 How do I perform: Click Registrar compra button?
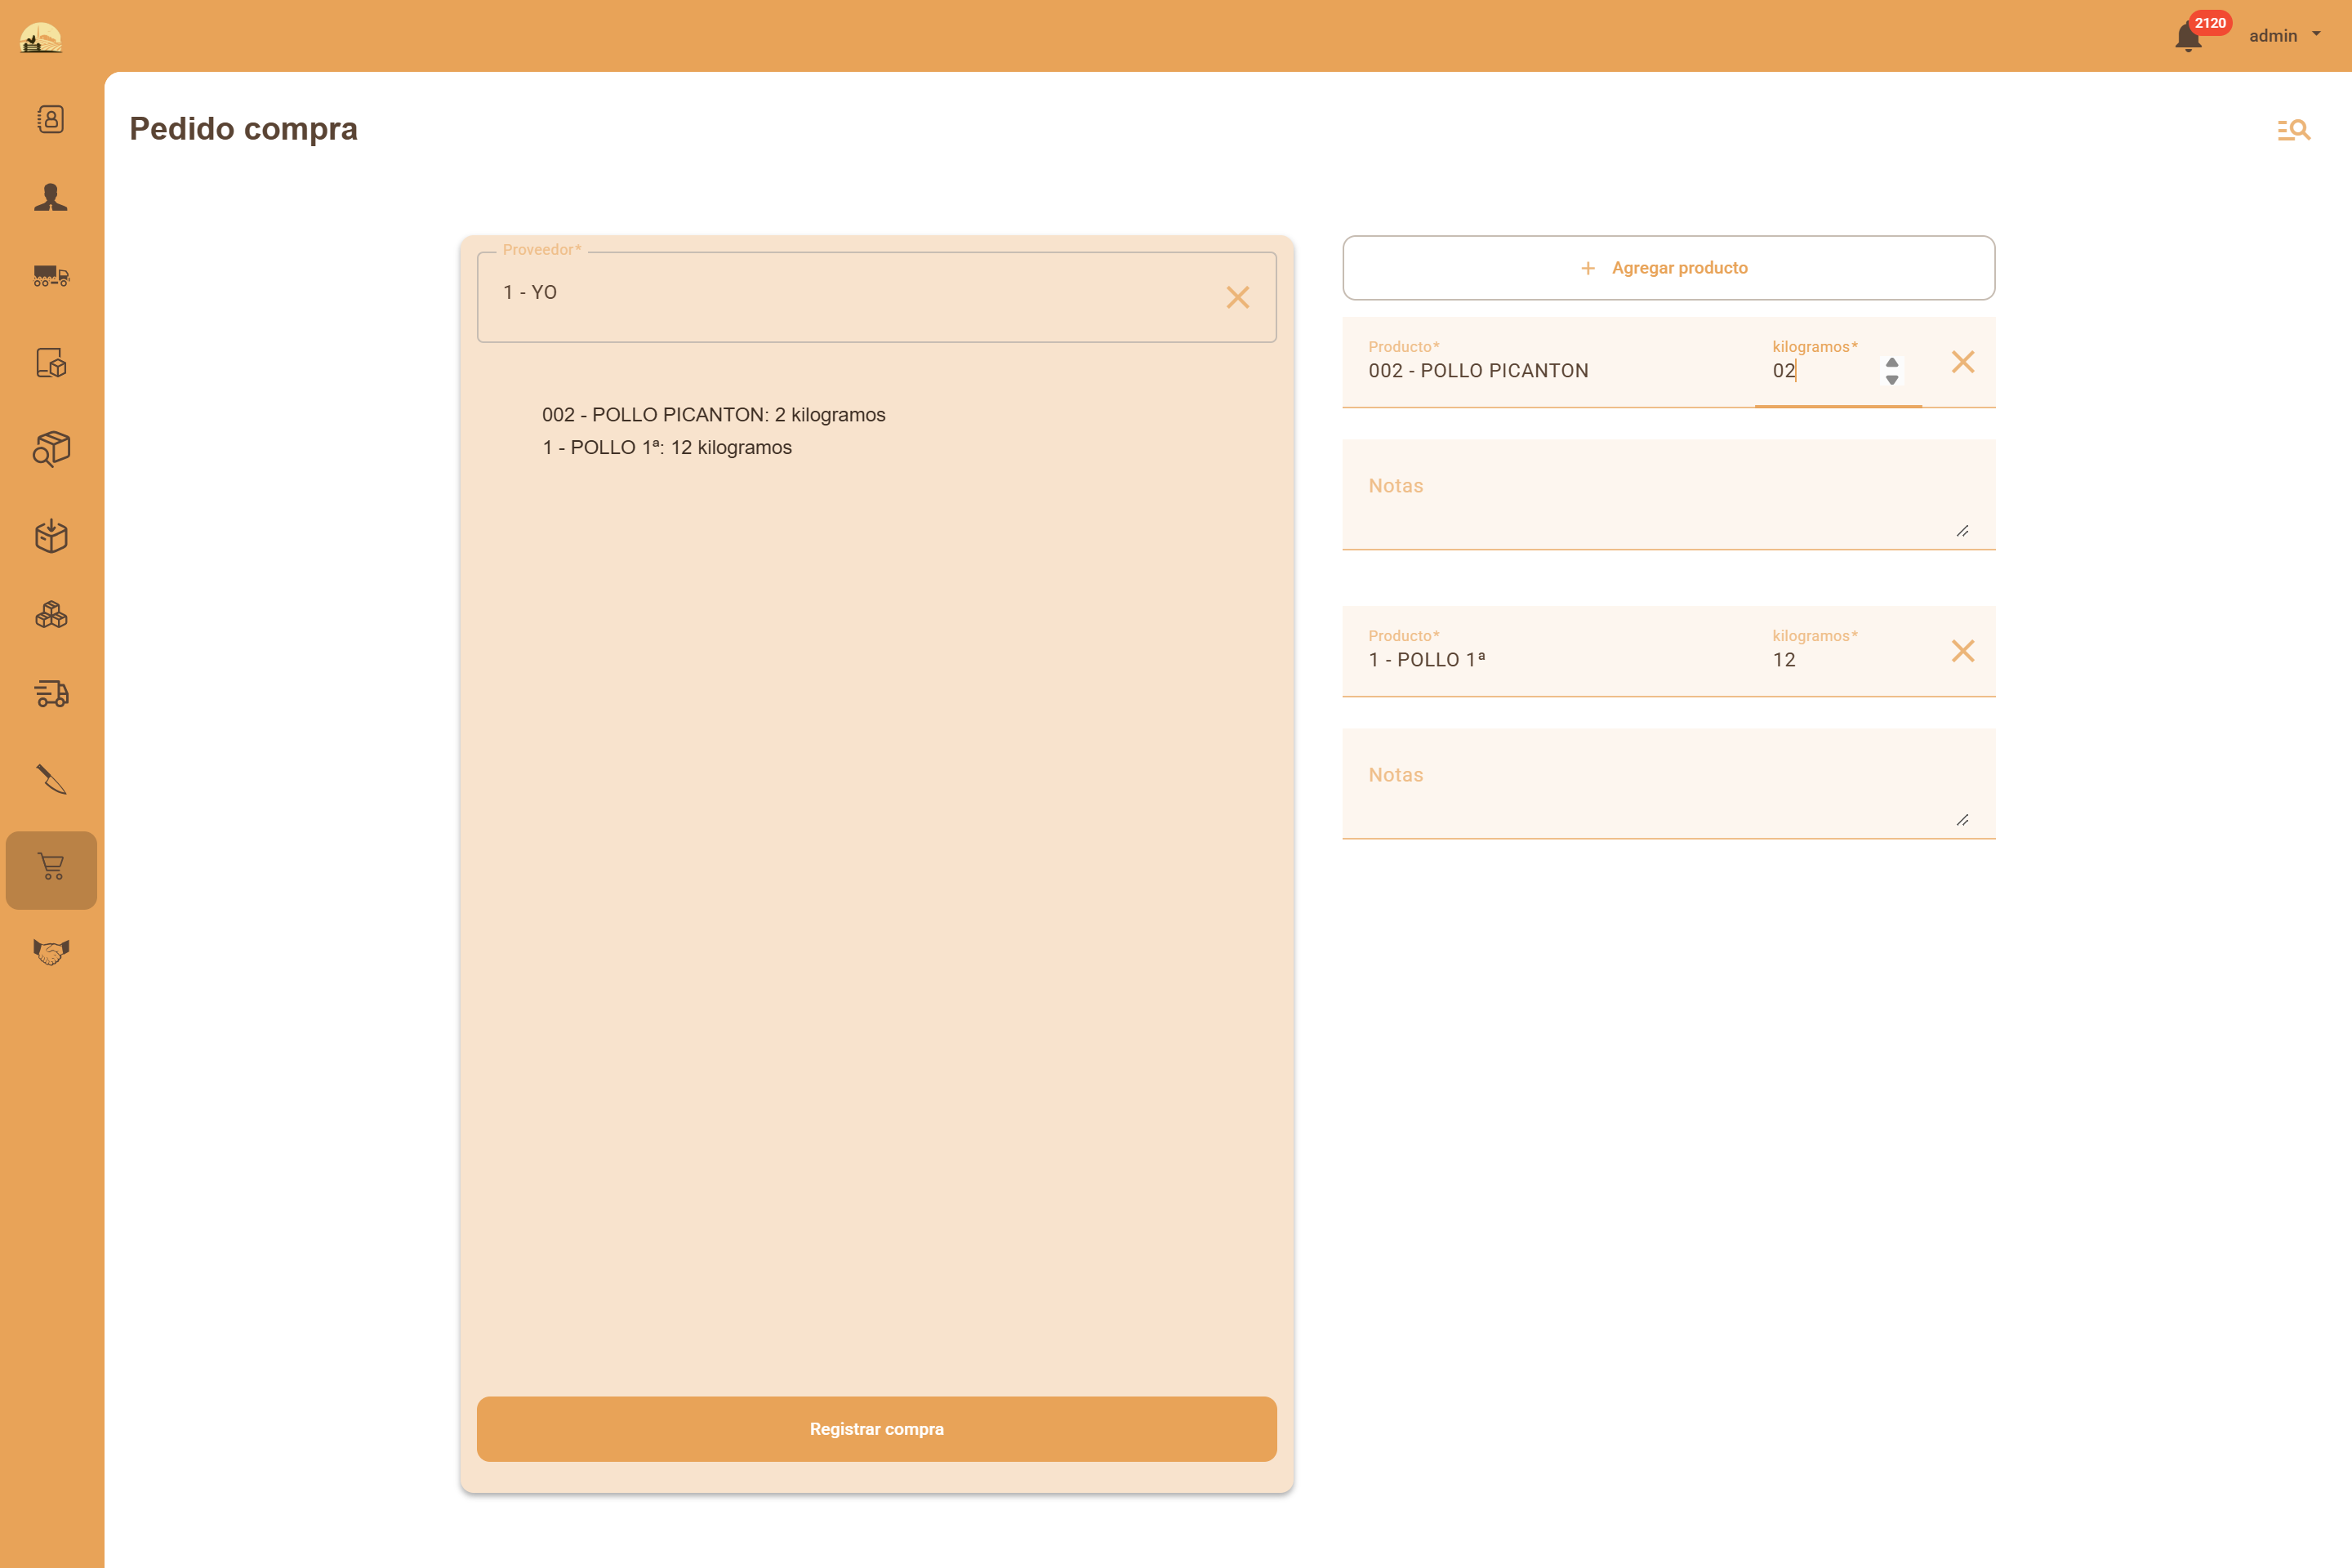(876, 1429)
